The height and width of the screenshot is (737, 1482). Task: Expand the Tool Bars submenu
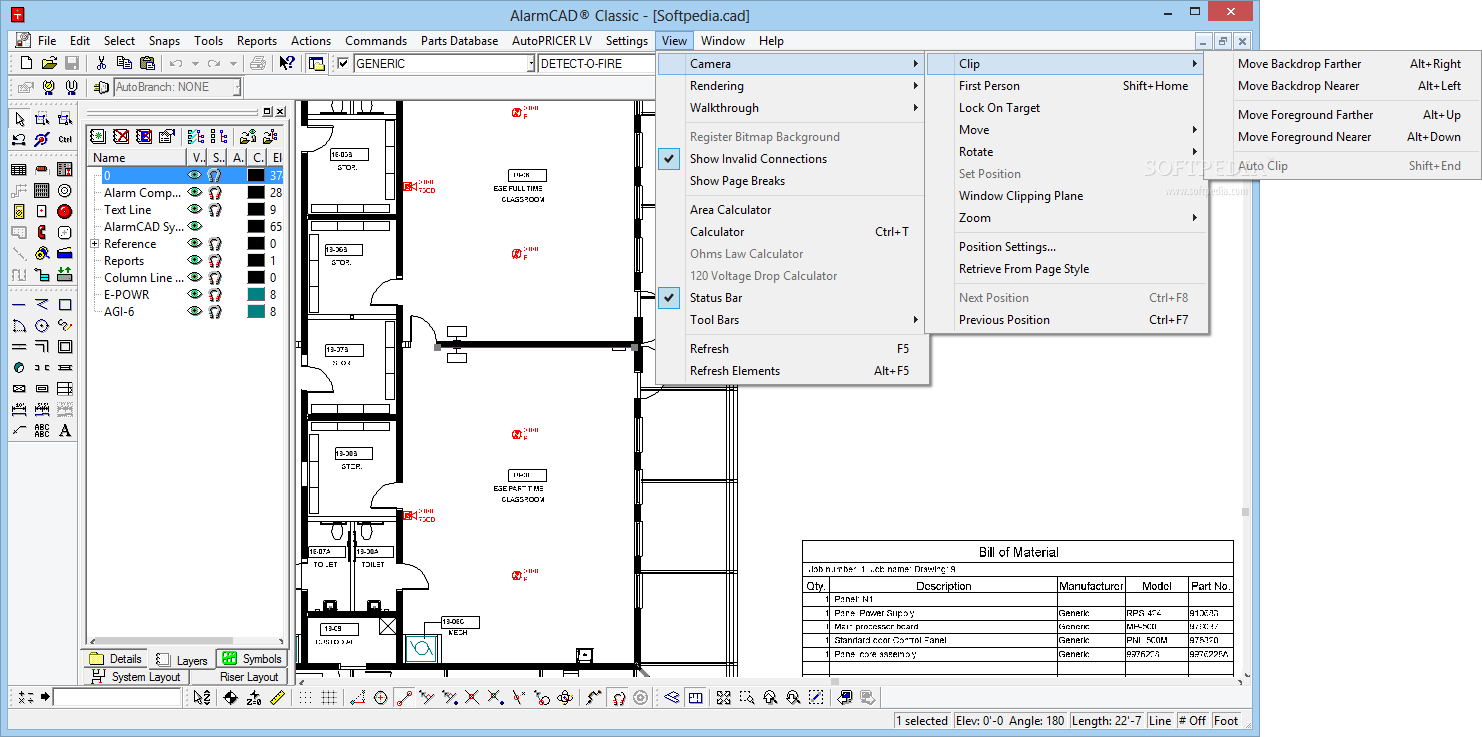click(x=794, y=320)
